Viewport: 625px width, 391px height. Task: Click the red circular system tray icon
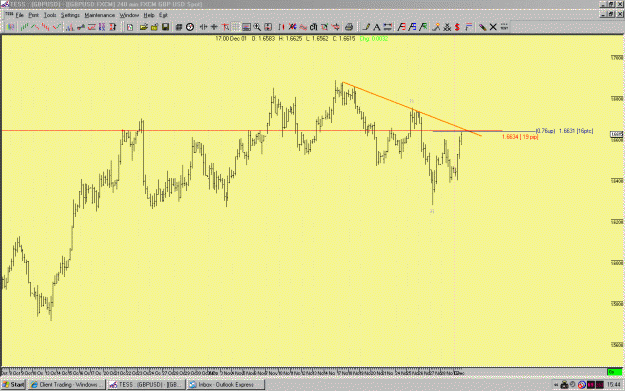582,385
